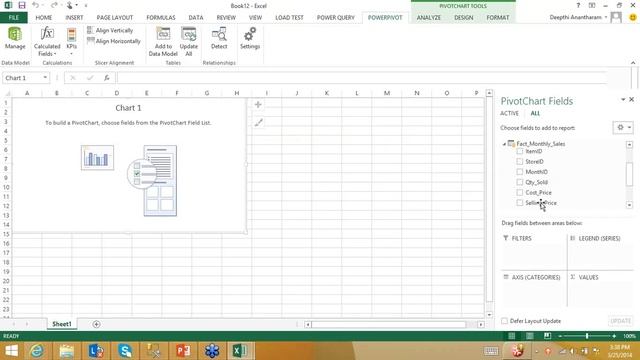Enable Defer Layout Update
Viewport: 640px width, 360px height.
504,321
